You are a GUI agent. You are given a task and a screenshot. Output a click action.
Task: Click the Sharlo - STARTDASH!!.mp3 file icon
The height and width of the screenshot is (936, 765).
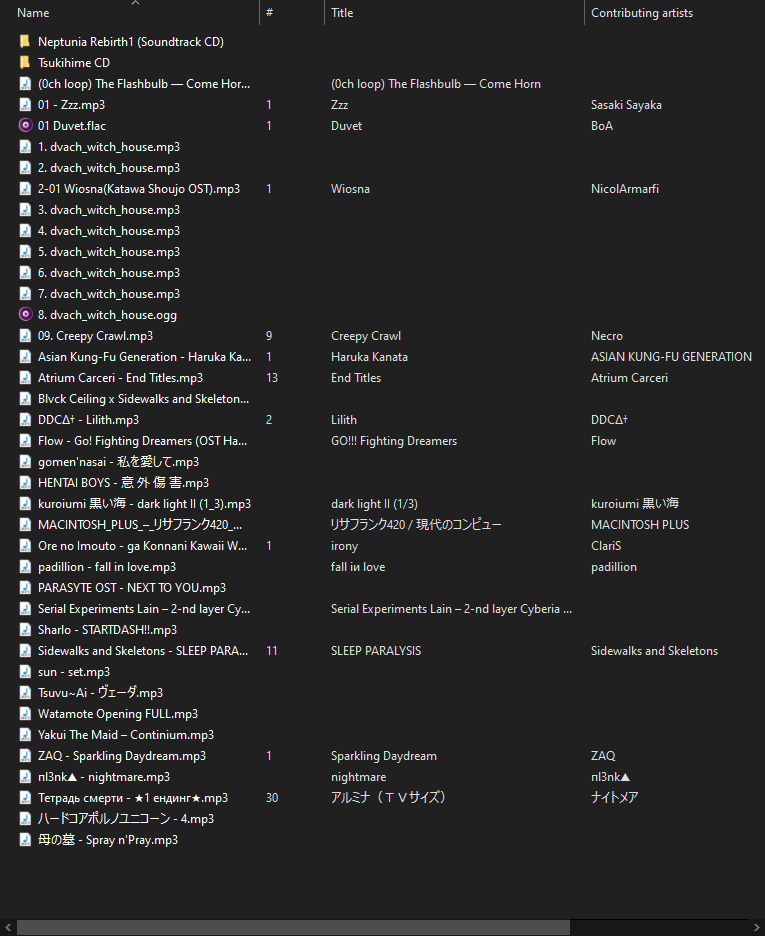pyautogui.click(x=25, y=630)
